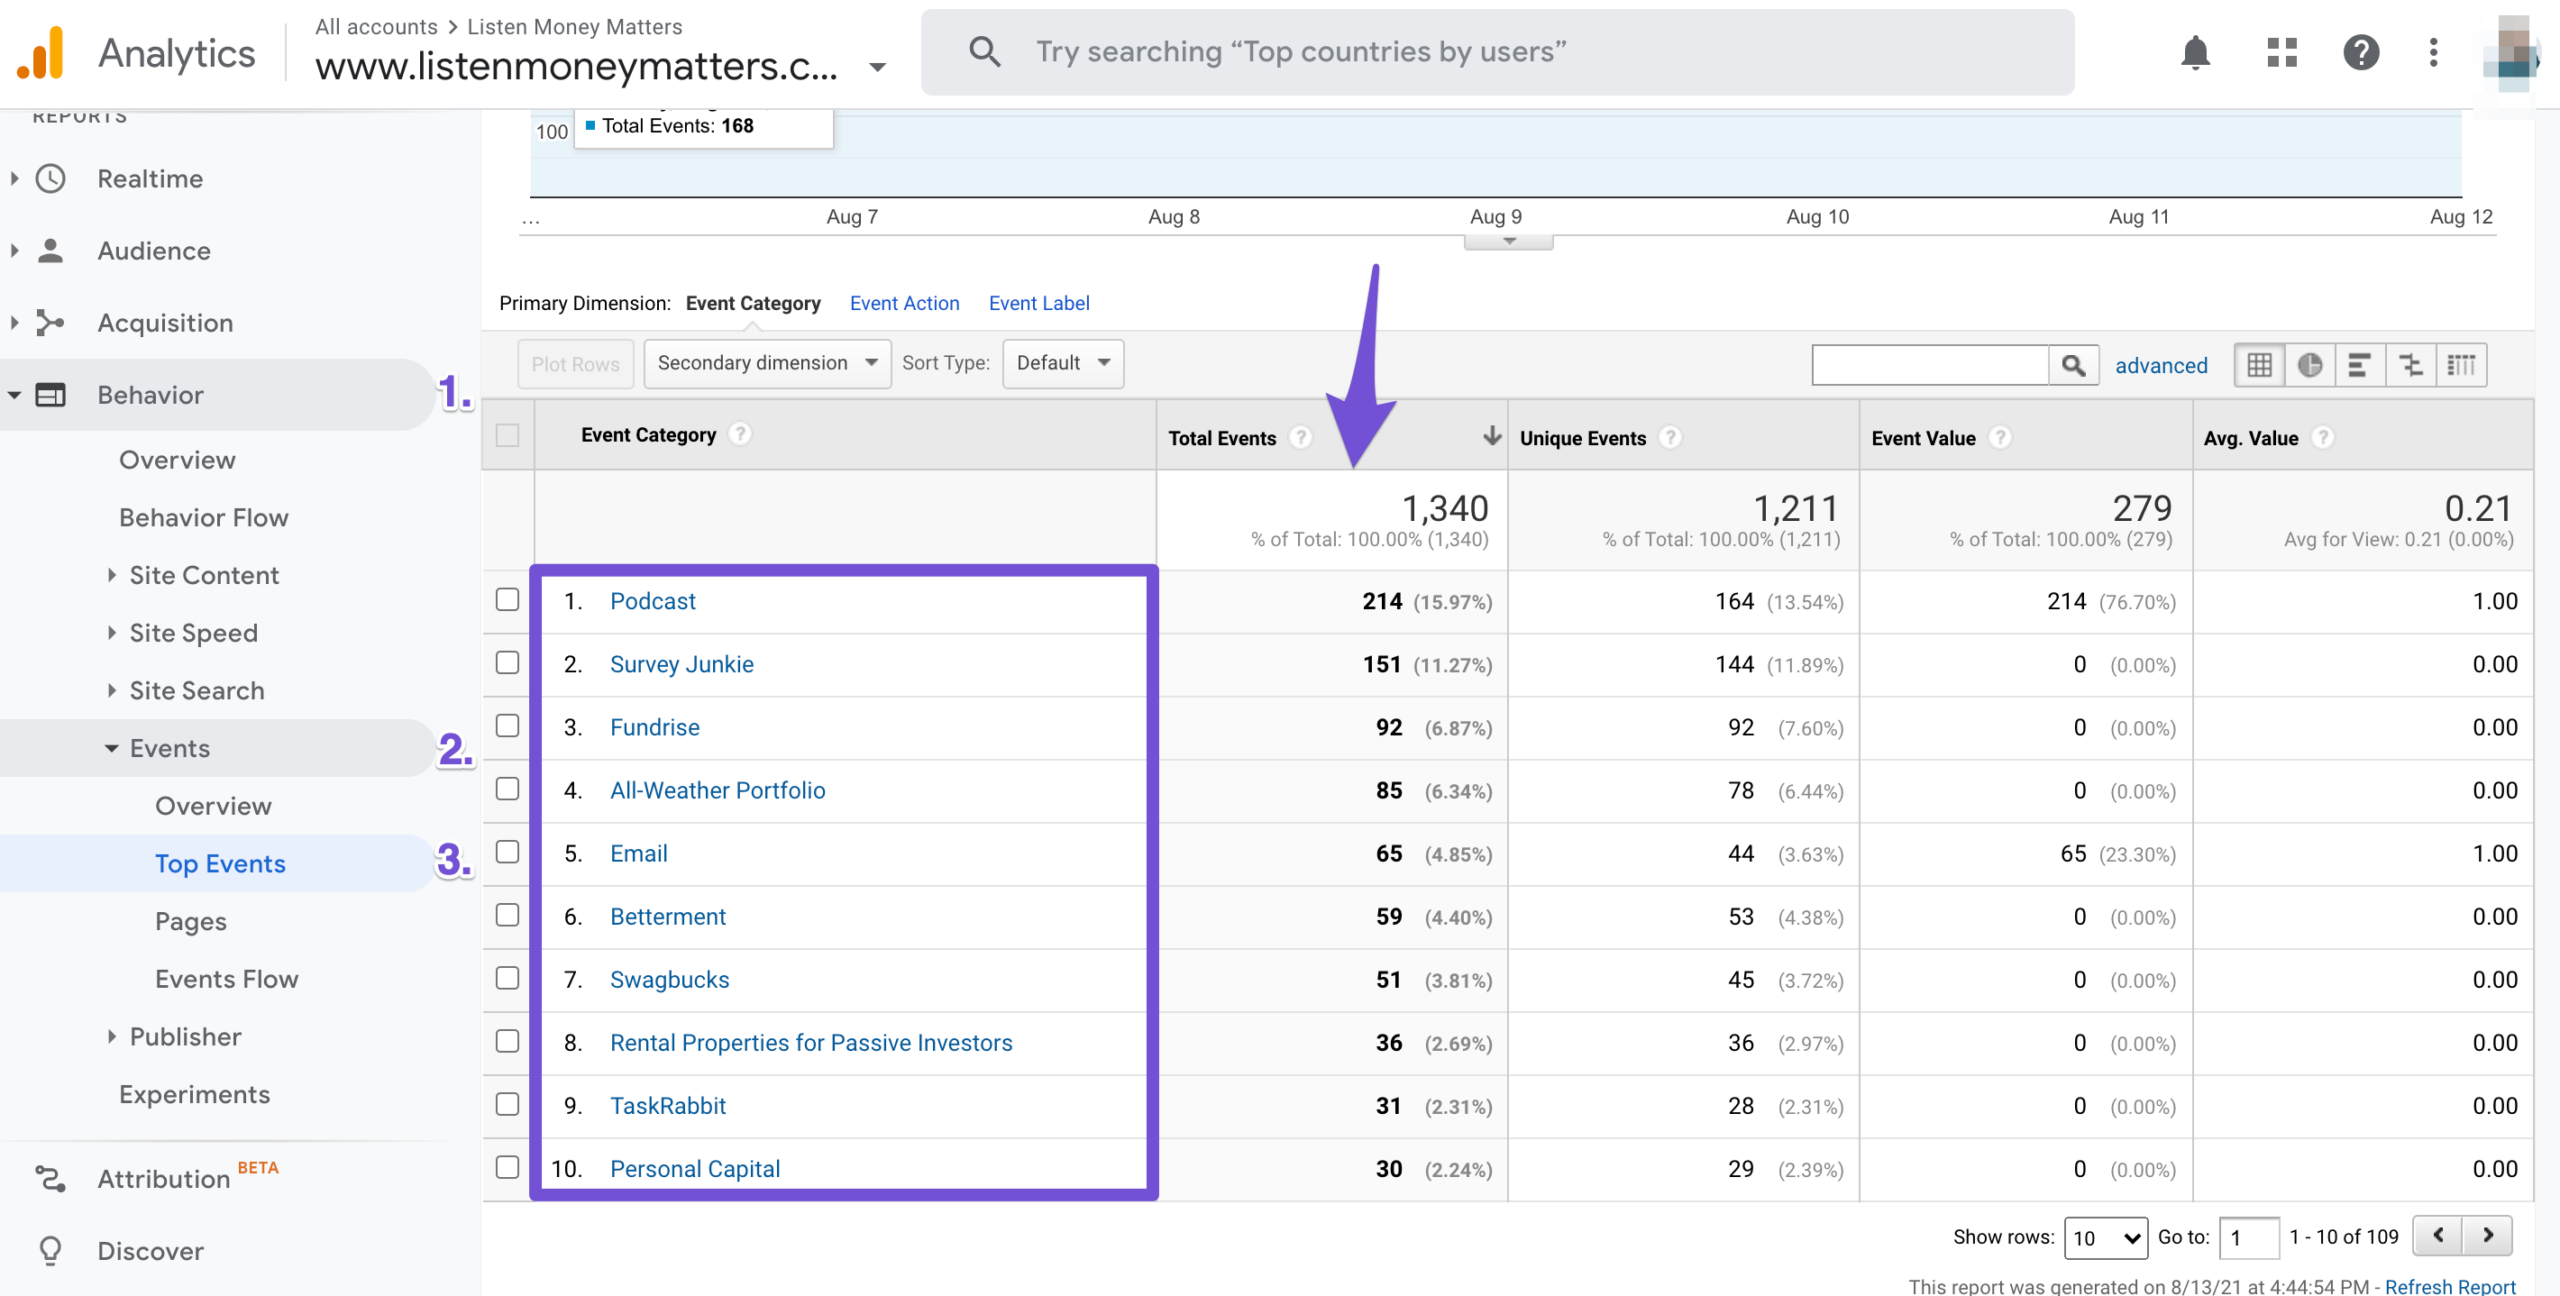
Task: Switch to Data table view
Action: pos(2259,365)
